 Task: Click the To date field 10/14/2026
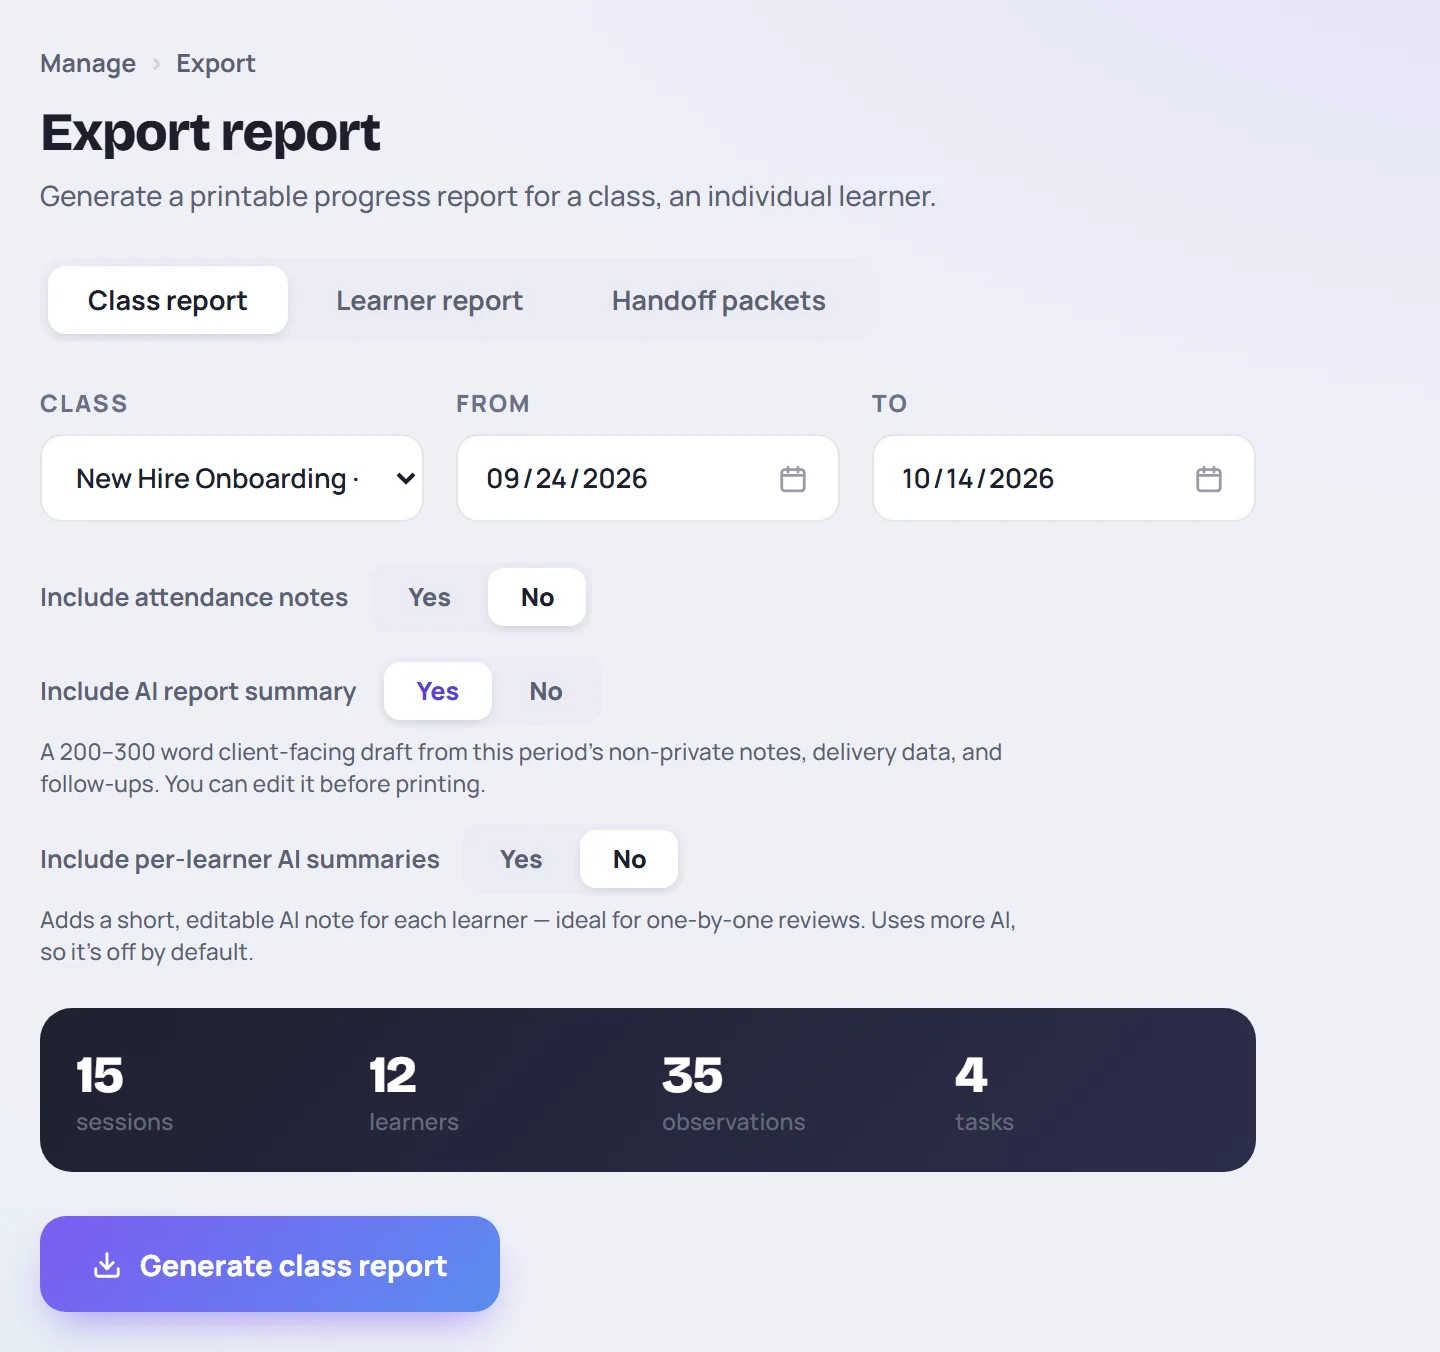pyautogui.click(x=1064, y=478)
